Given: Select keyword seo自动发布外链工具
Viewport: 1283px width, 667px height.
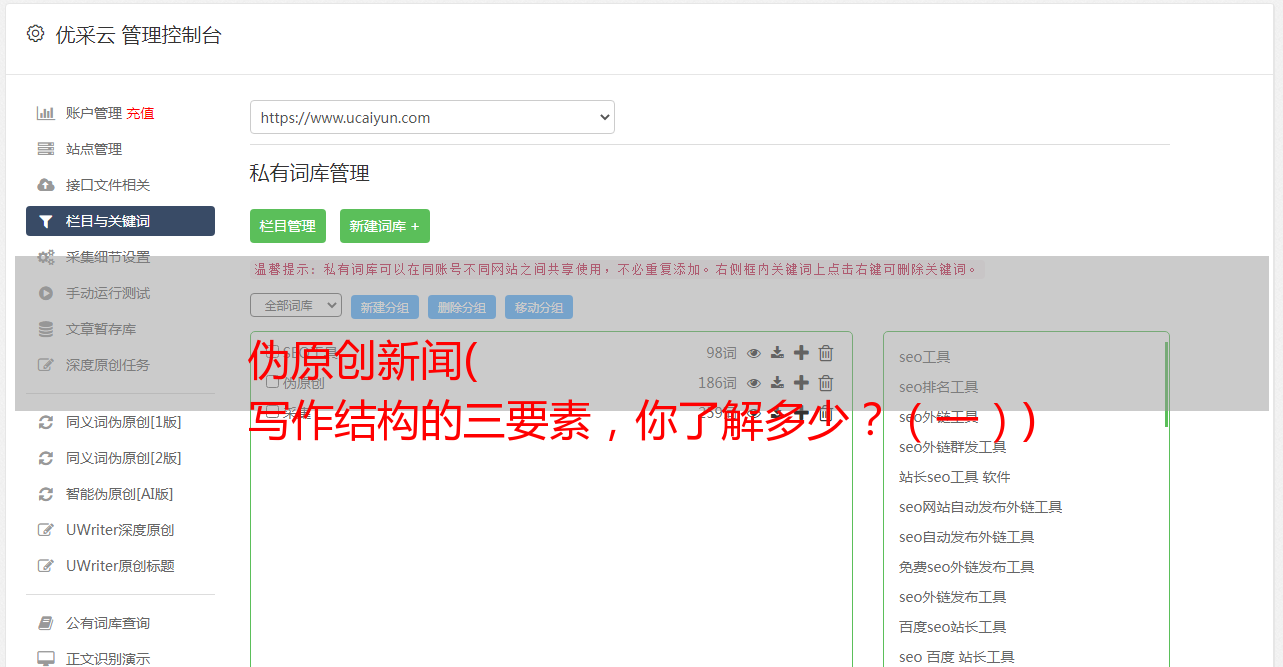Looking at the screenshot, I should [967, 537].
